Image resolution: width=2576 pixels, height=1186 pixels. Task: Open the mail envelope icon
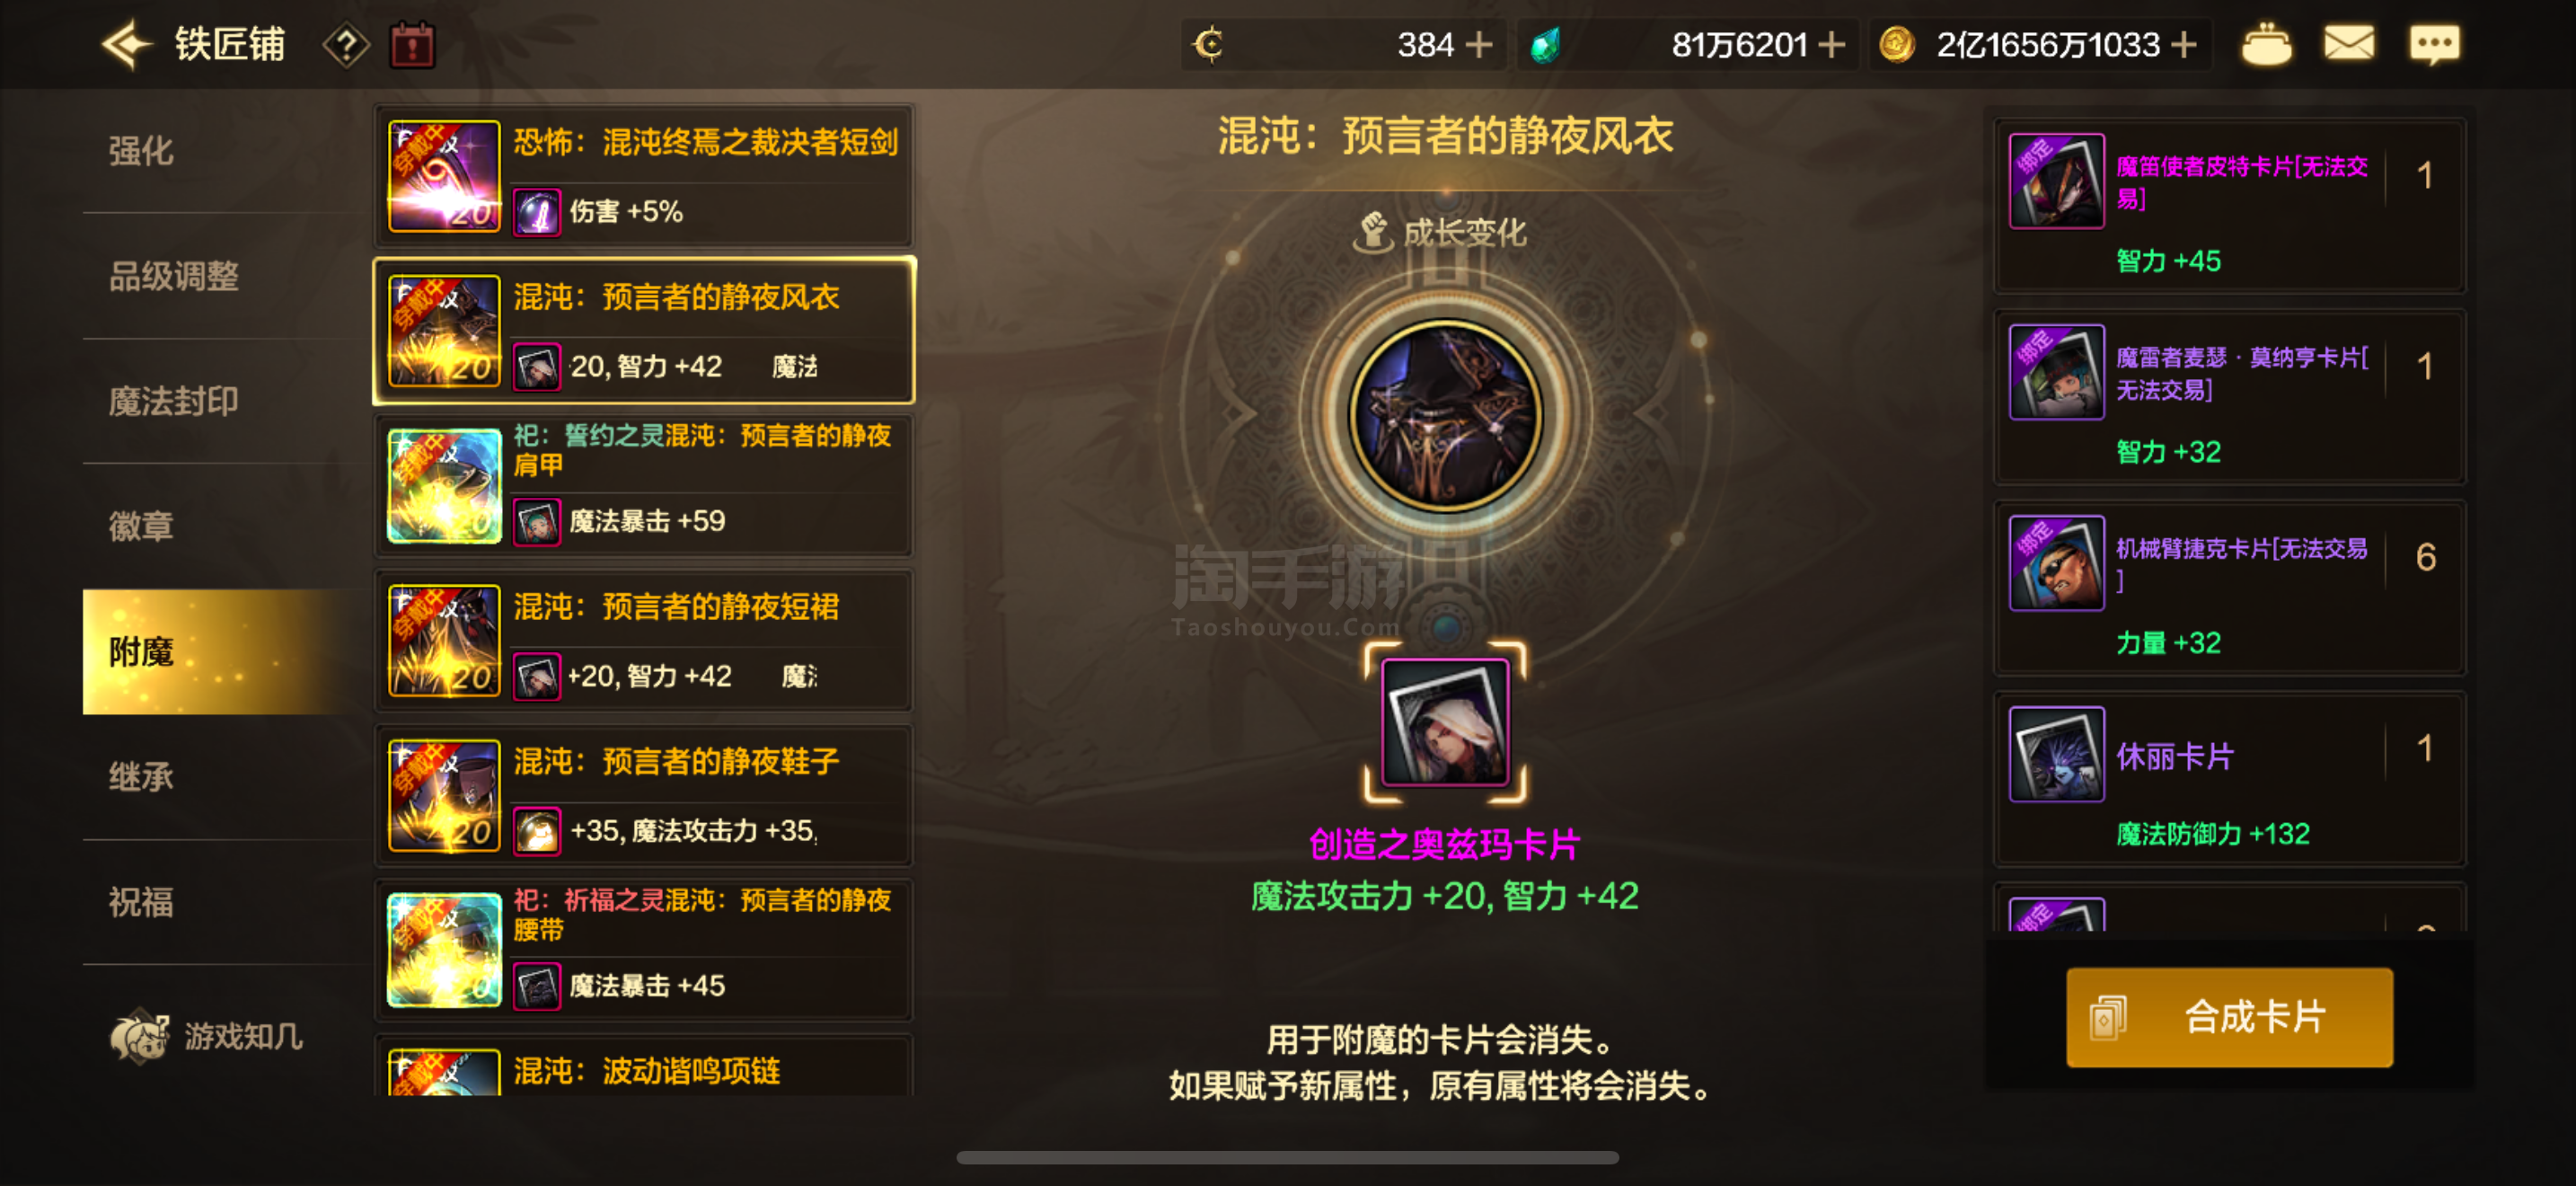[x=2348, y=44]
